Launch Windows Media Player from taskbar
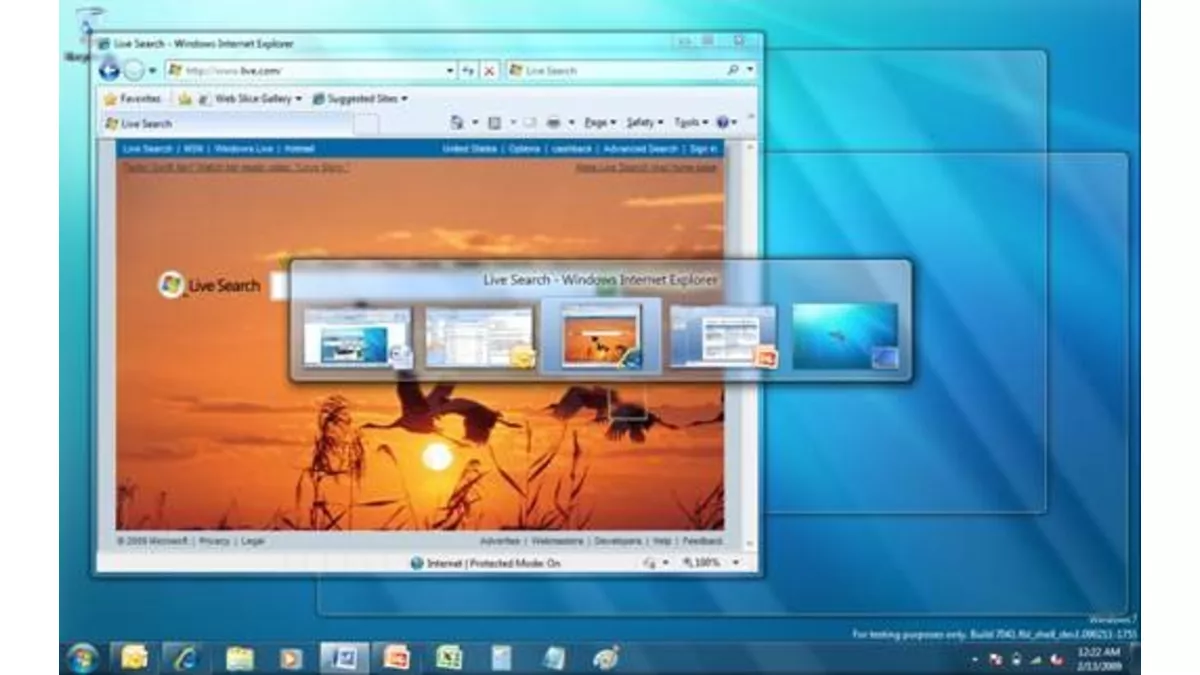 (x=290, y=657)
